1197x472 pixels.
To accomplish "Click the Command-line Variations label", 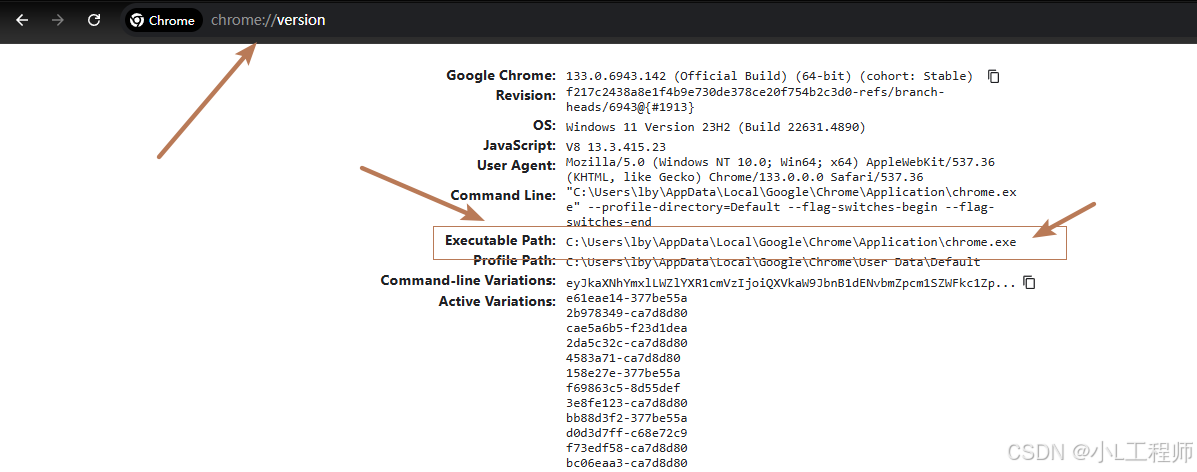I will (x=468, y=281).
